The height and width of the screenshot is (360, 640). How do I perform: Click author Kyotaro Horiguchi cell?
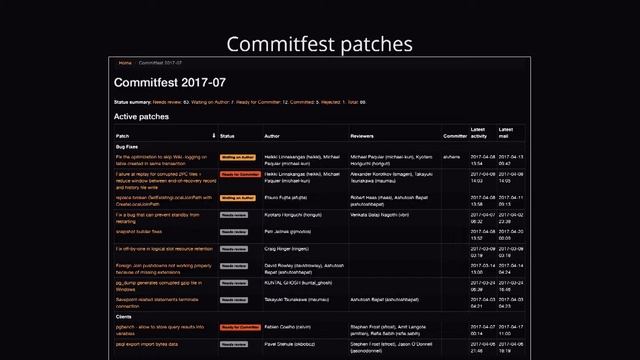[x=293, y=215]
